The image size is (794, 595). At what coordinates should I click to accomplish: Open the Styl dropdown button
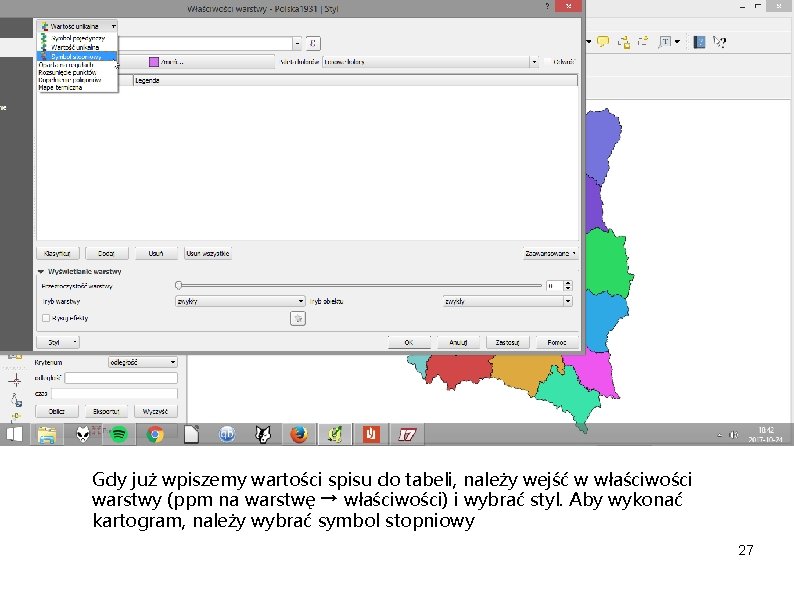click(58, 342)
